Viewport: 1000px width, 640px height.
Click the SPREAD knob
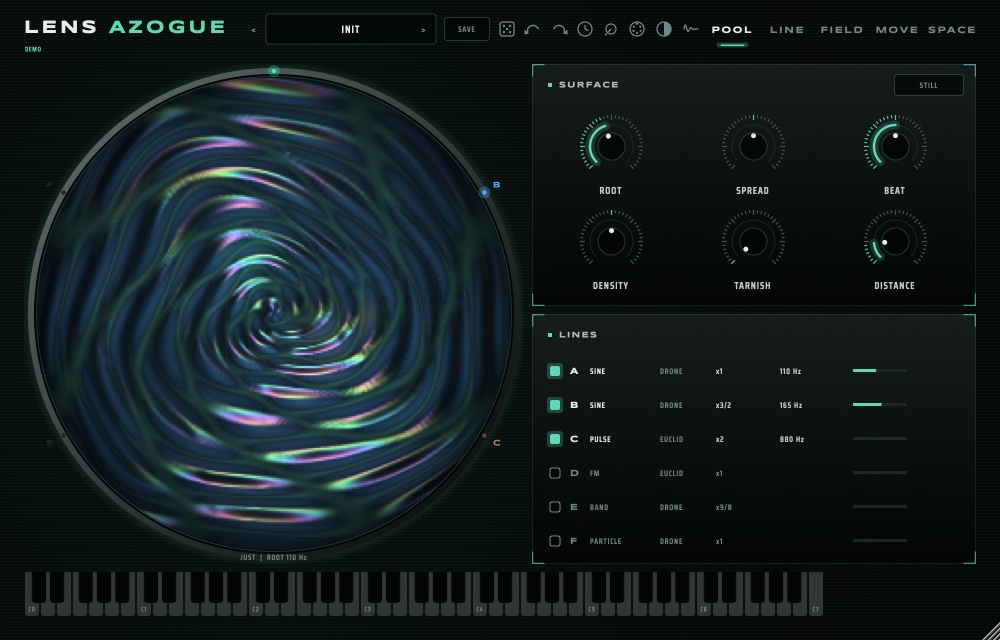click(753, 146)
